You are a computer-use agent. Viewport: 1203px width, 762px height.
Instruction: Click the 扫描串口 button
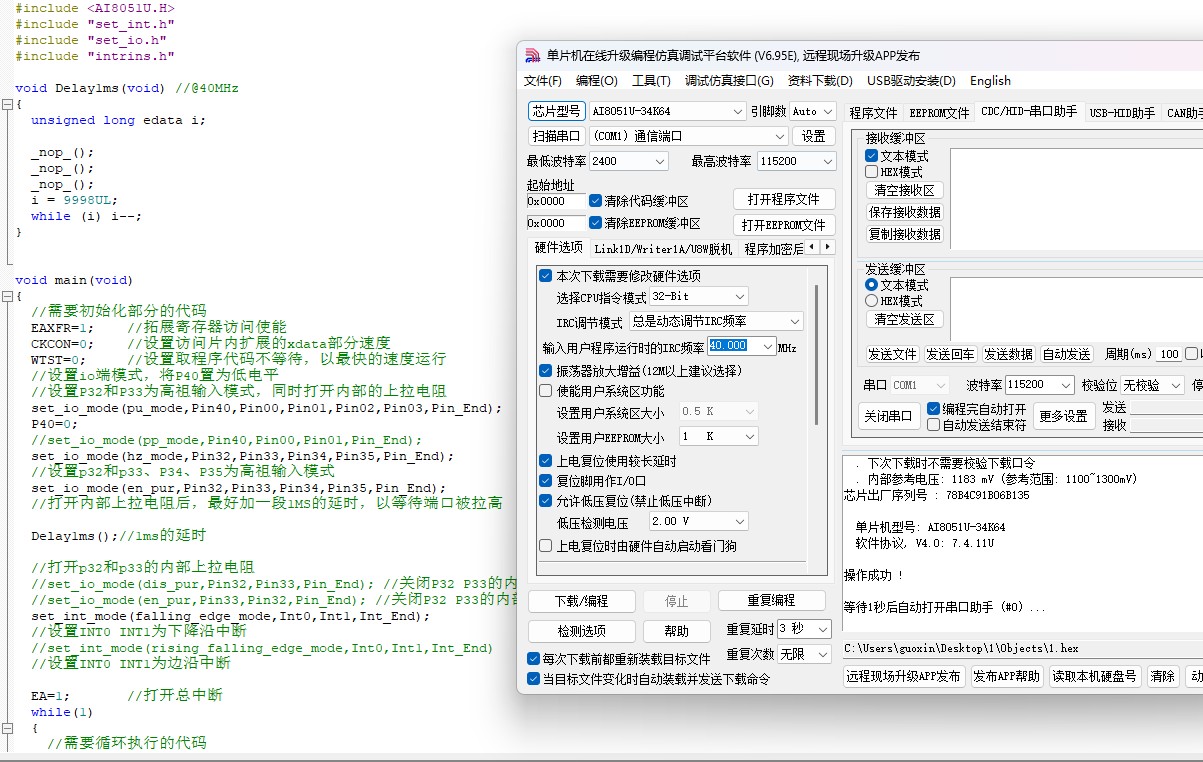tap(555, 136)
